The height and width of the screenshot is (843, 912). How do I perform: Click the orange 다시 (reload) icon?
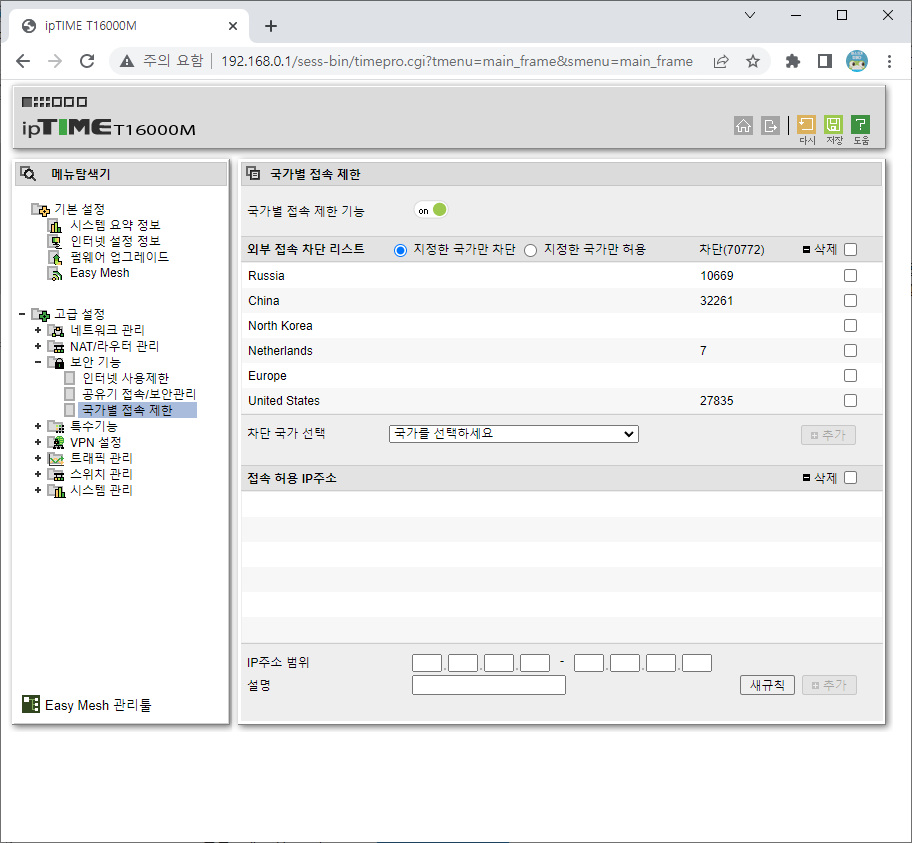click(x=806, y=125)
